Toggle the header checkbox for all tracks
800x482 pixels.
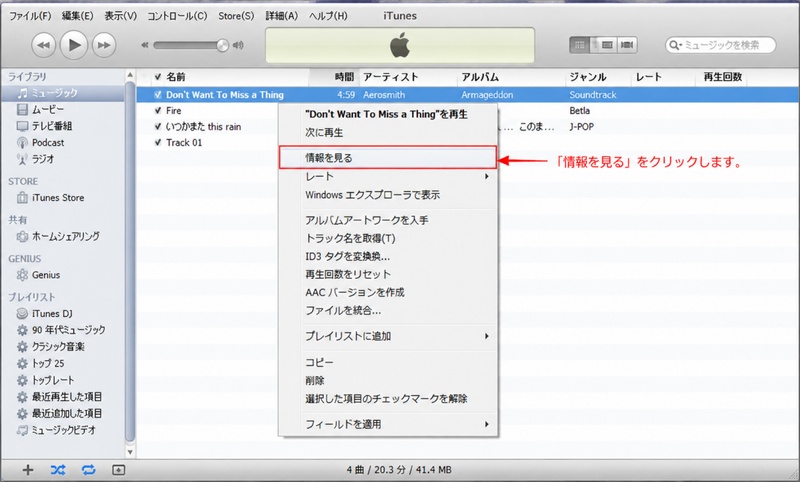pyautogui.click(x=158, y=77)
